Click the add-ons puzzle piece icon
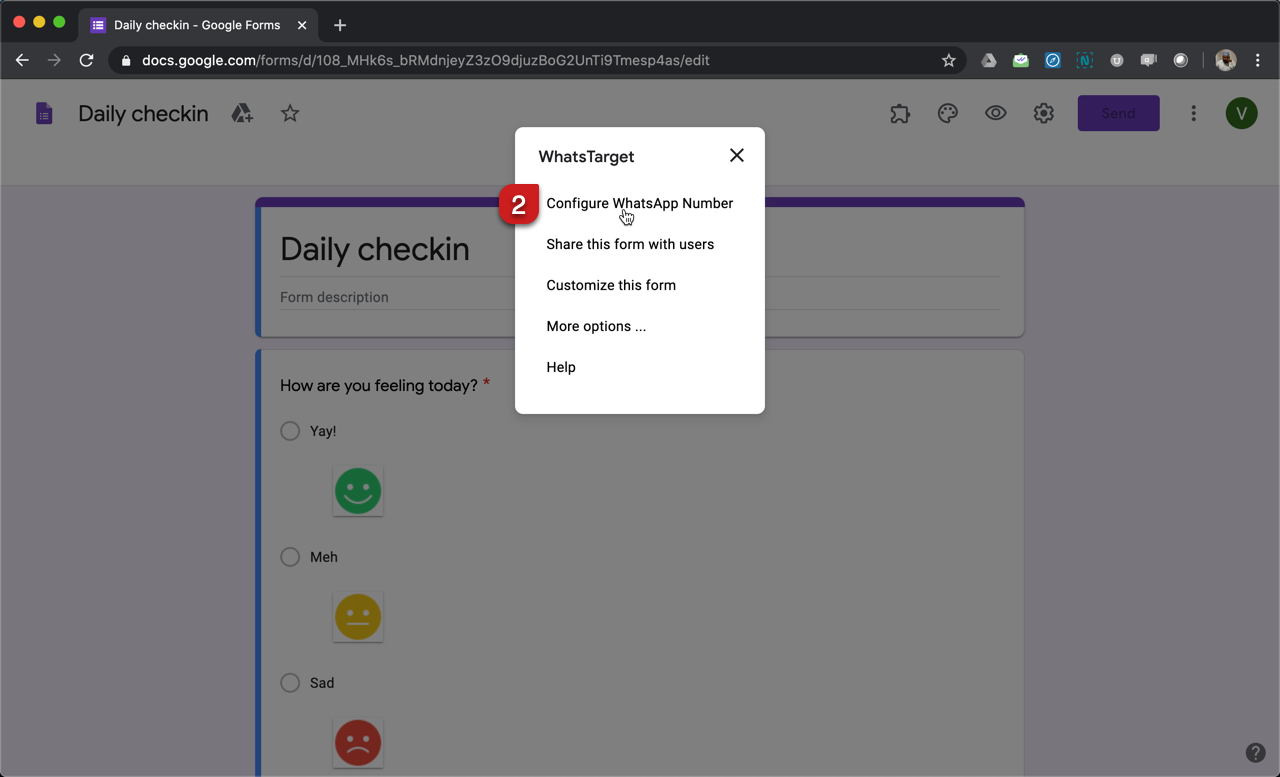This screenshot has height=777, width=1280. (900, 114)
